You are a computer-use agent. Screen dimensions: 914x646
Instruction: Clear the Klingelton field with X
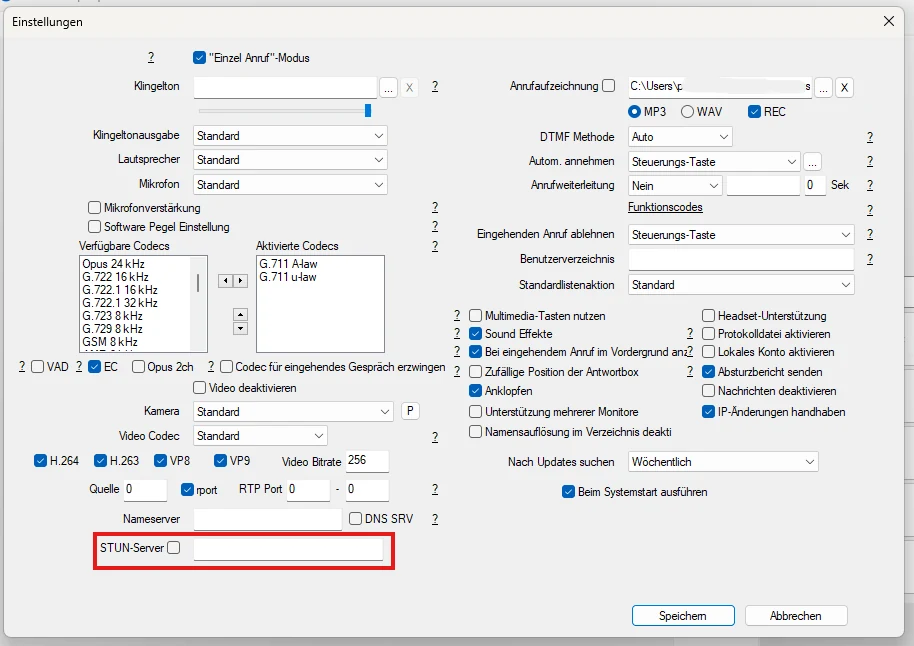pyautogui.click(x=409, y=87)
